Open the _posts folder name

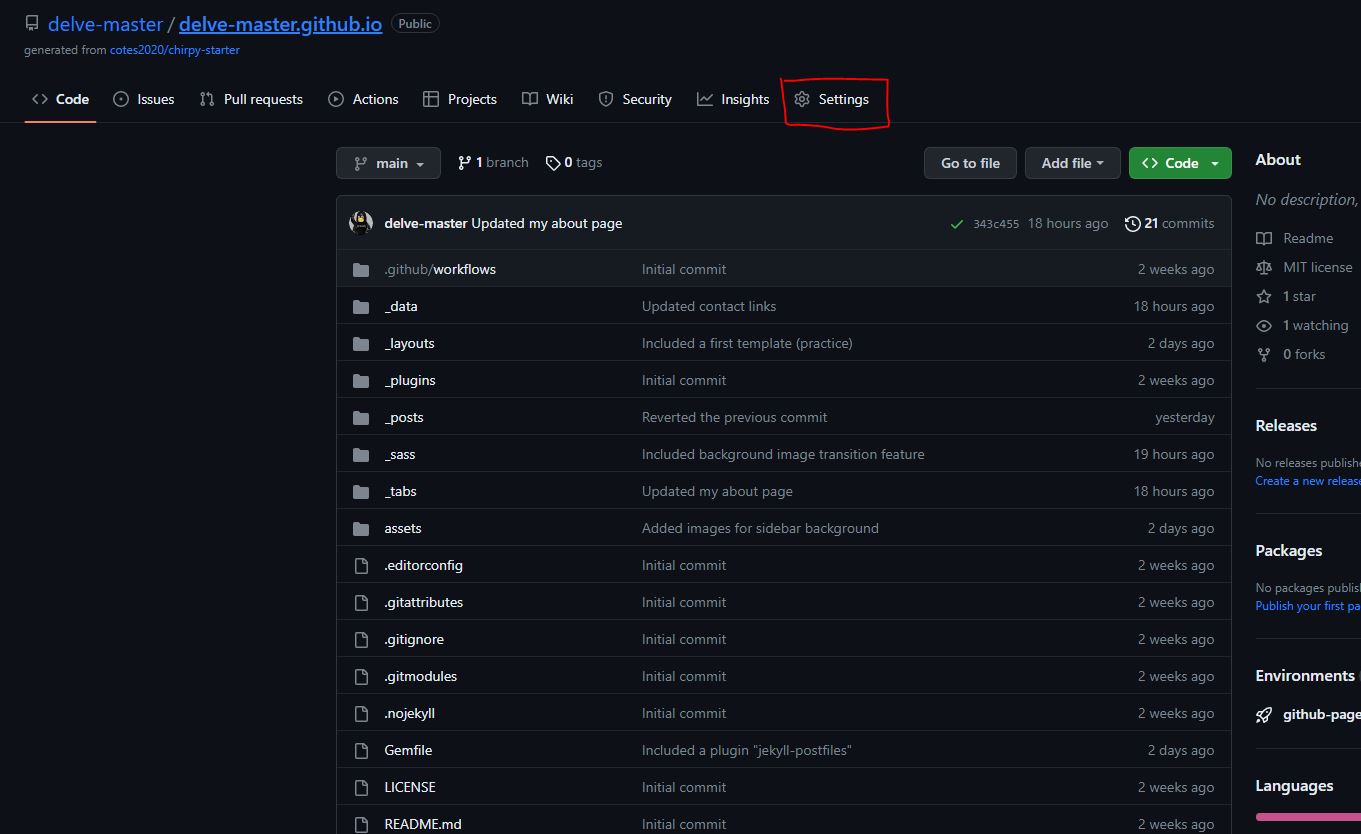[404, 417]
